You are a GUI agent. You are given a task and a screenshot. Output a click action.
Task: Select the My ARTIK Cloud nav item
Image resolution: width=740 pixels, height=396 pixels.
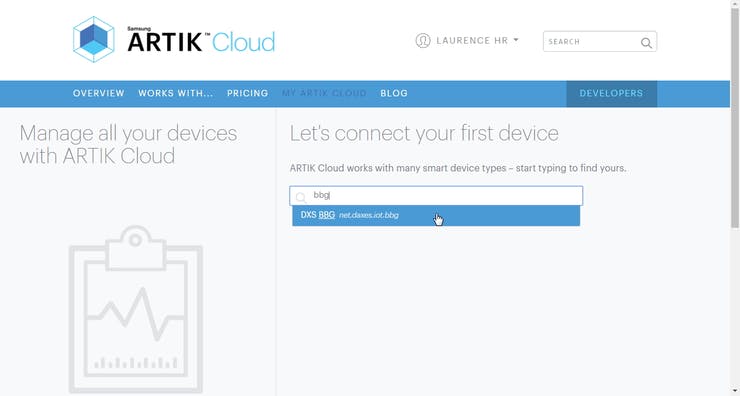click(324, 93)
